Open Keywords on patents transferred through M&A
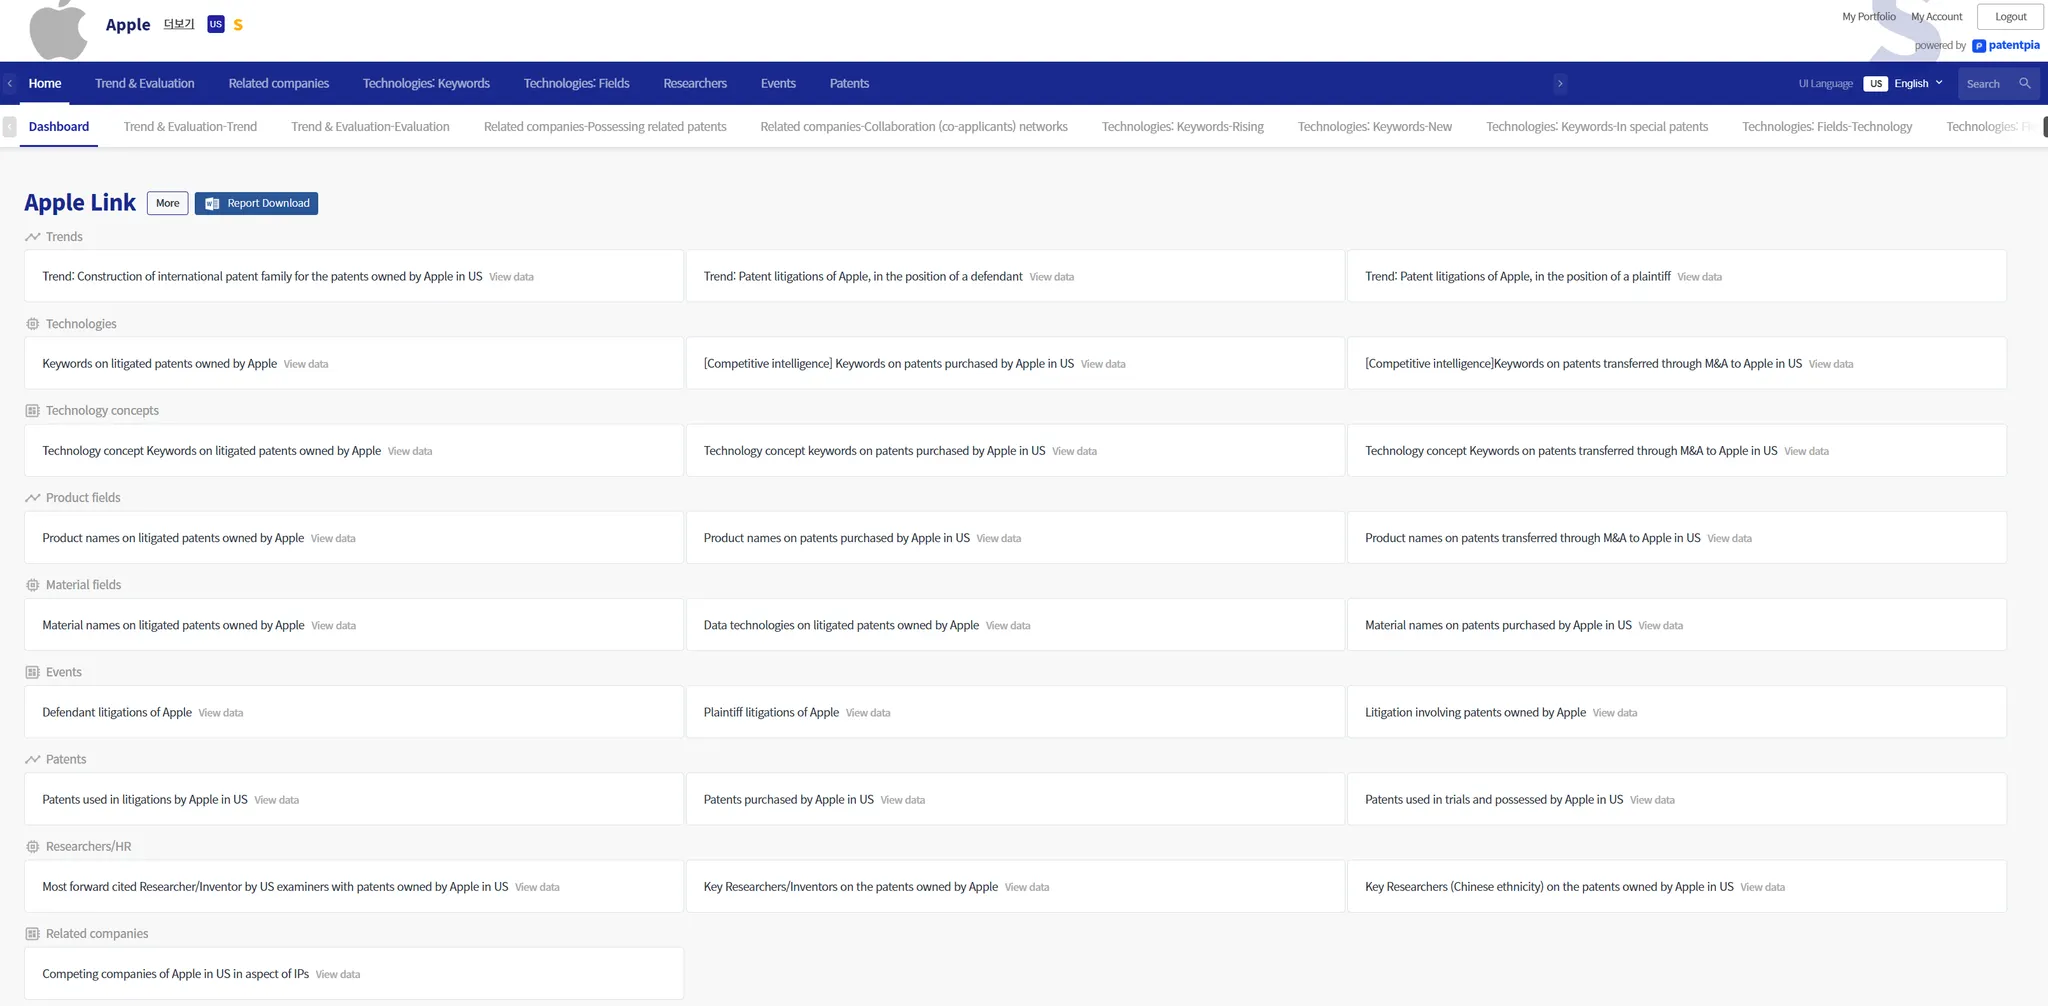The image size is (2048, 1006). 1676,363
